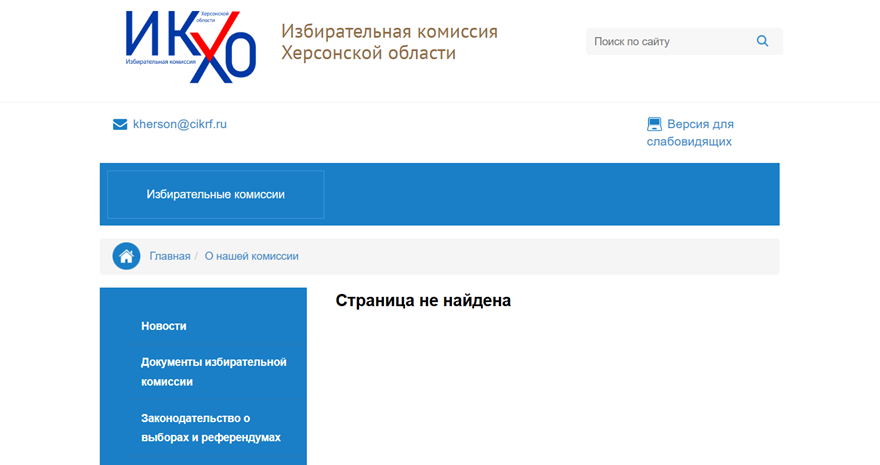Open Документы избирательной комиссии sidebar item

tap(213, 372)
